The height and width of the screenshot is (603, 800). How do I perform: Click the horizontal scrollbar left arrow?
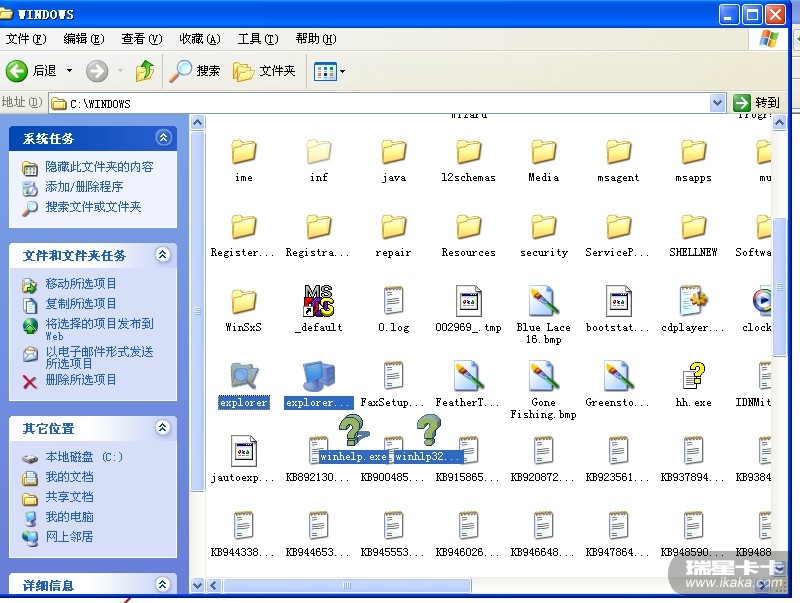[x=214, y=585]
